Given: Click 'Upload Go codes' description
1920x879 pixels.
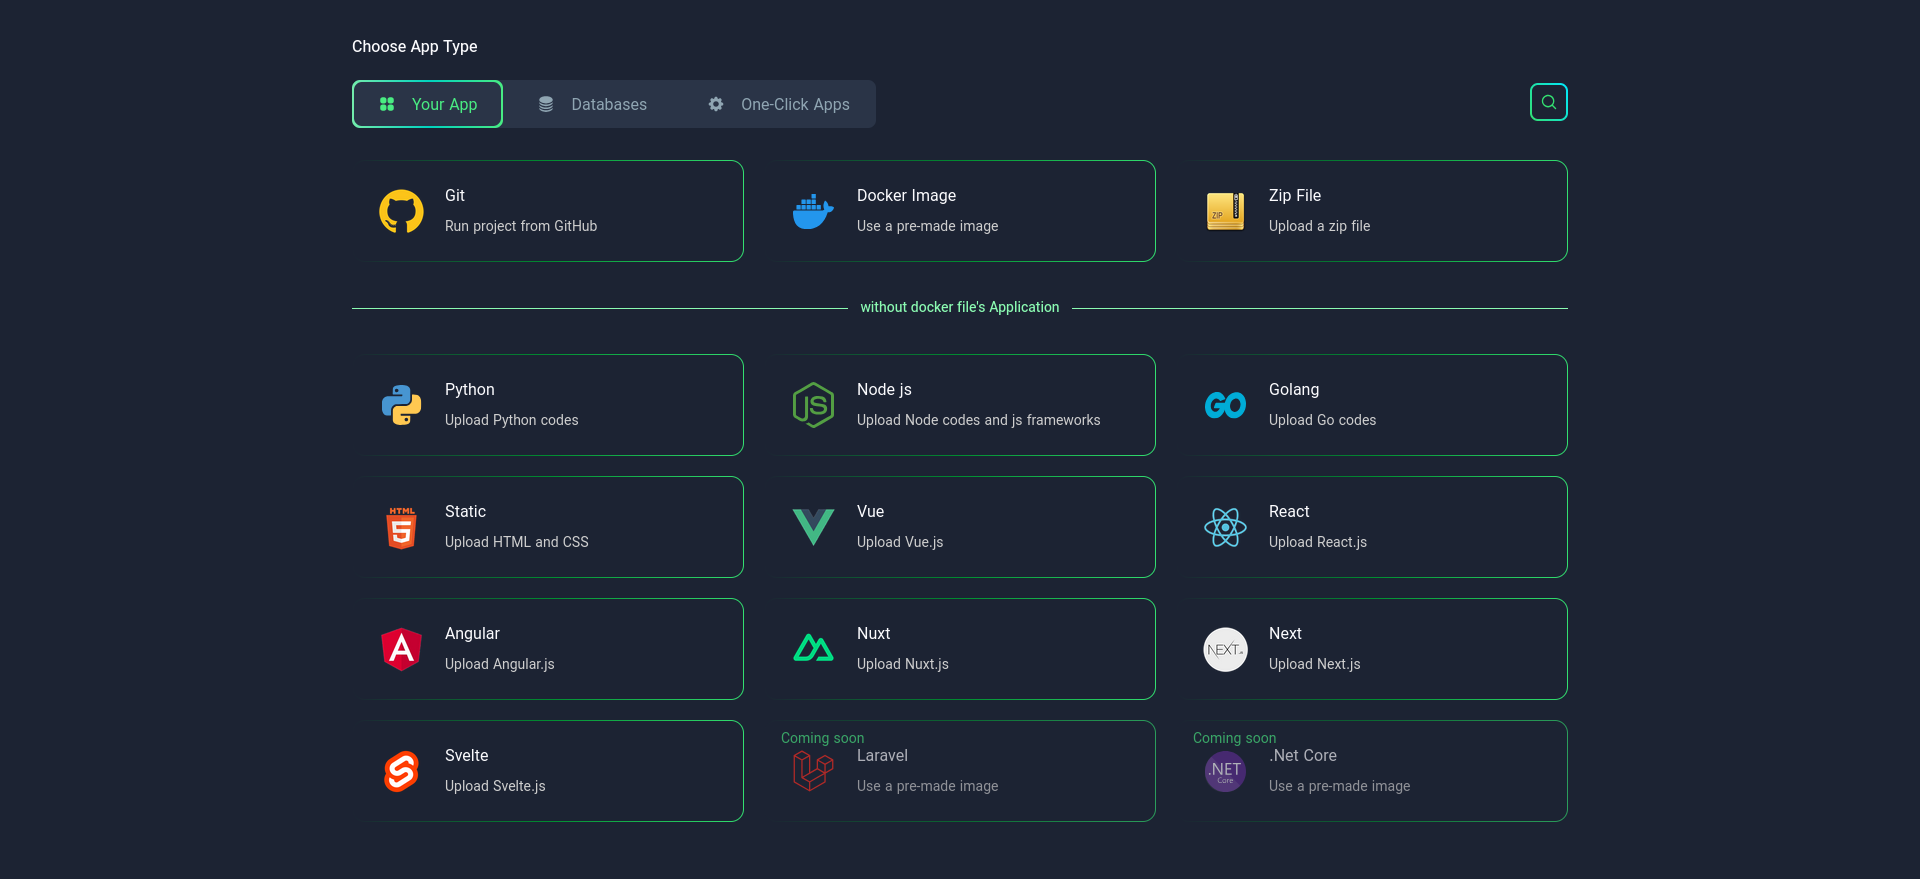Looking at the screenshot, I should coord(1323,420).
